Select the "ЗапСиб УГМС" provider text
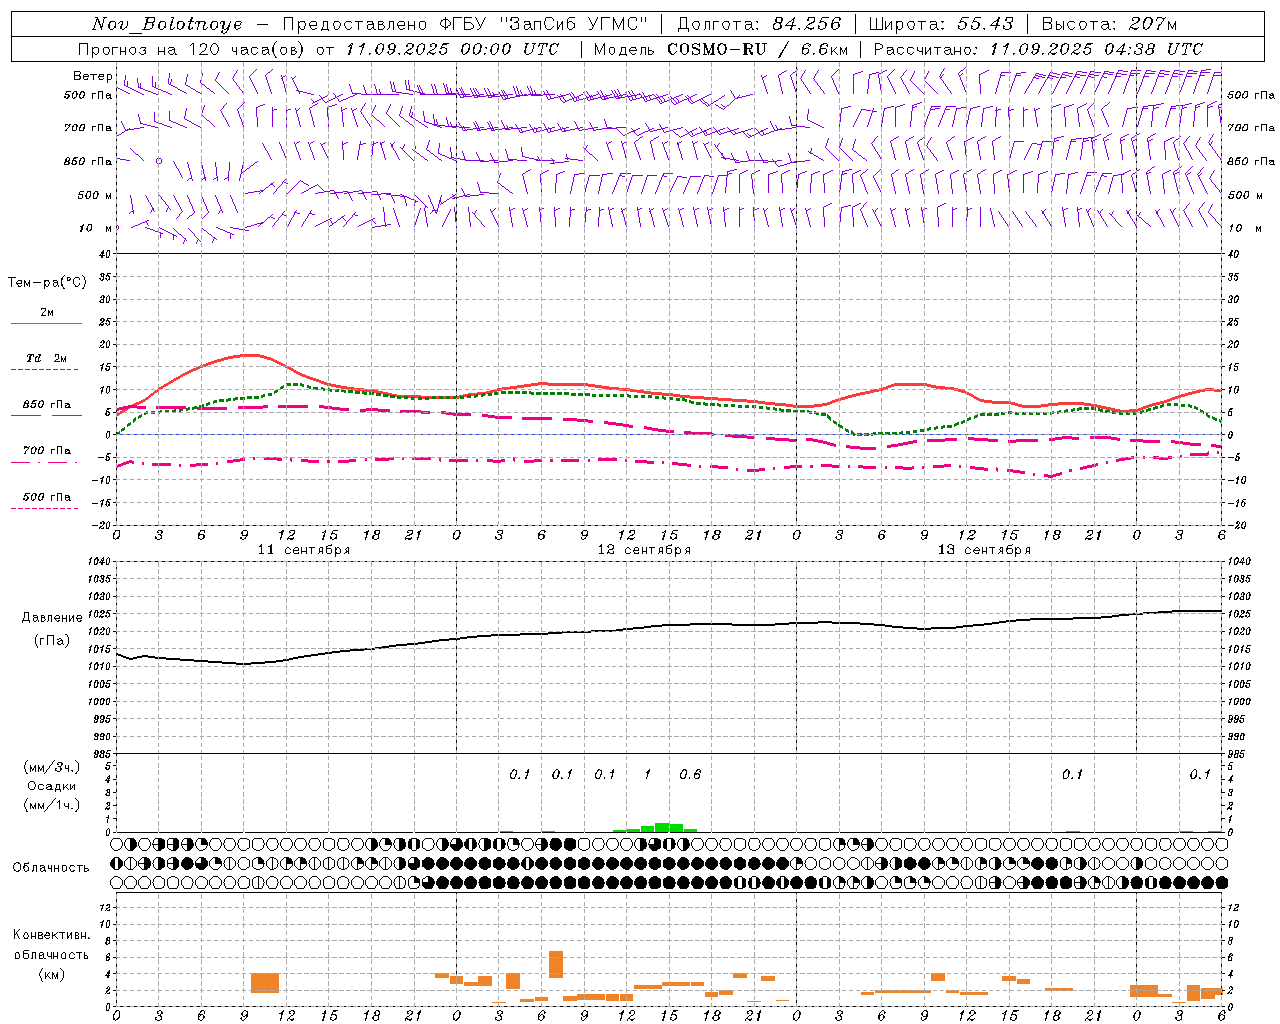The height and width of the screenshot is (1024, 1280). 573,24
